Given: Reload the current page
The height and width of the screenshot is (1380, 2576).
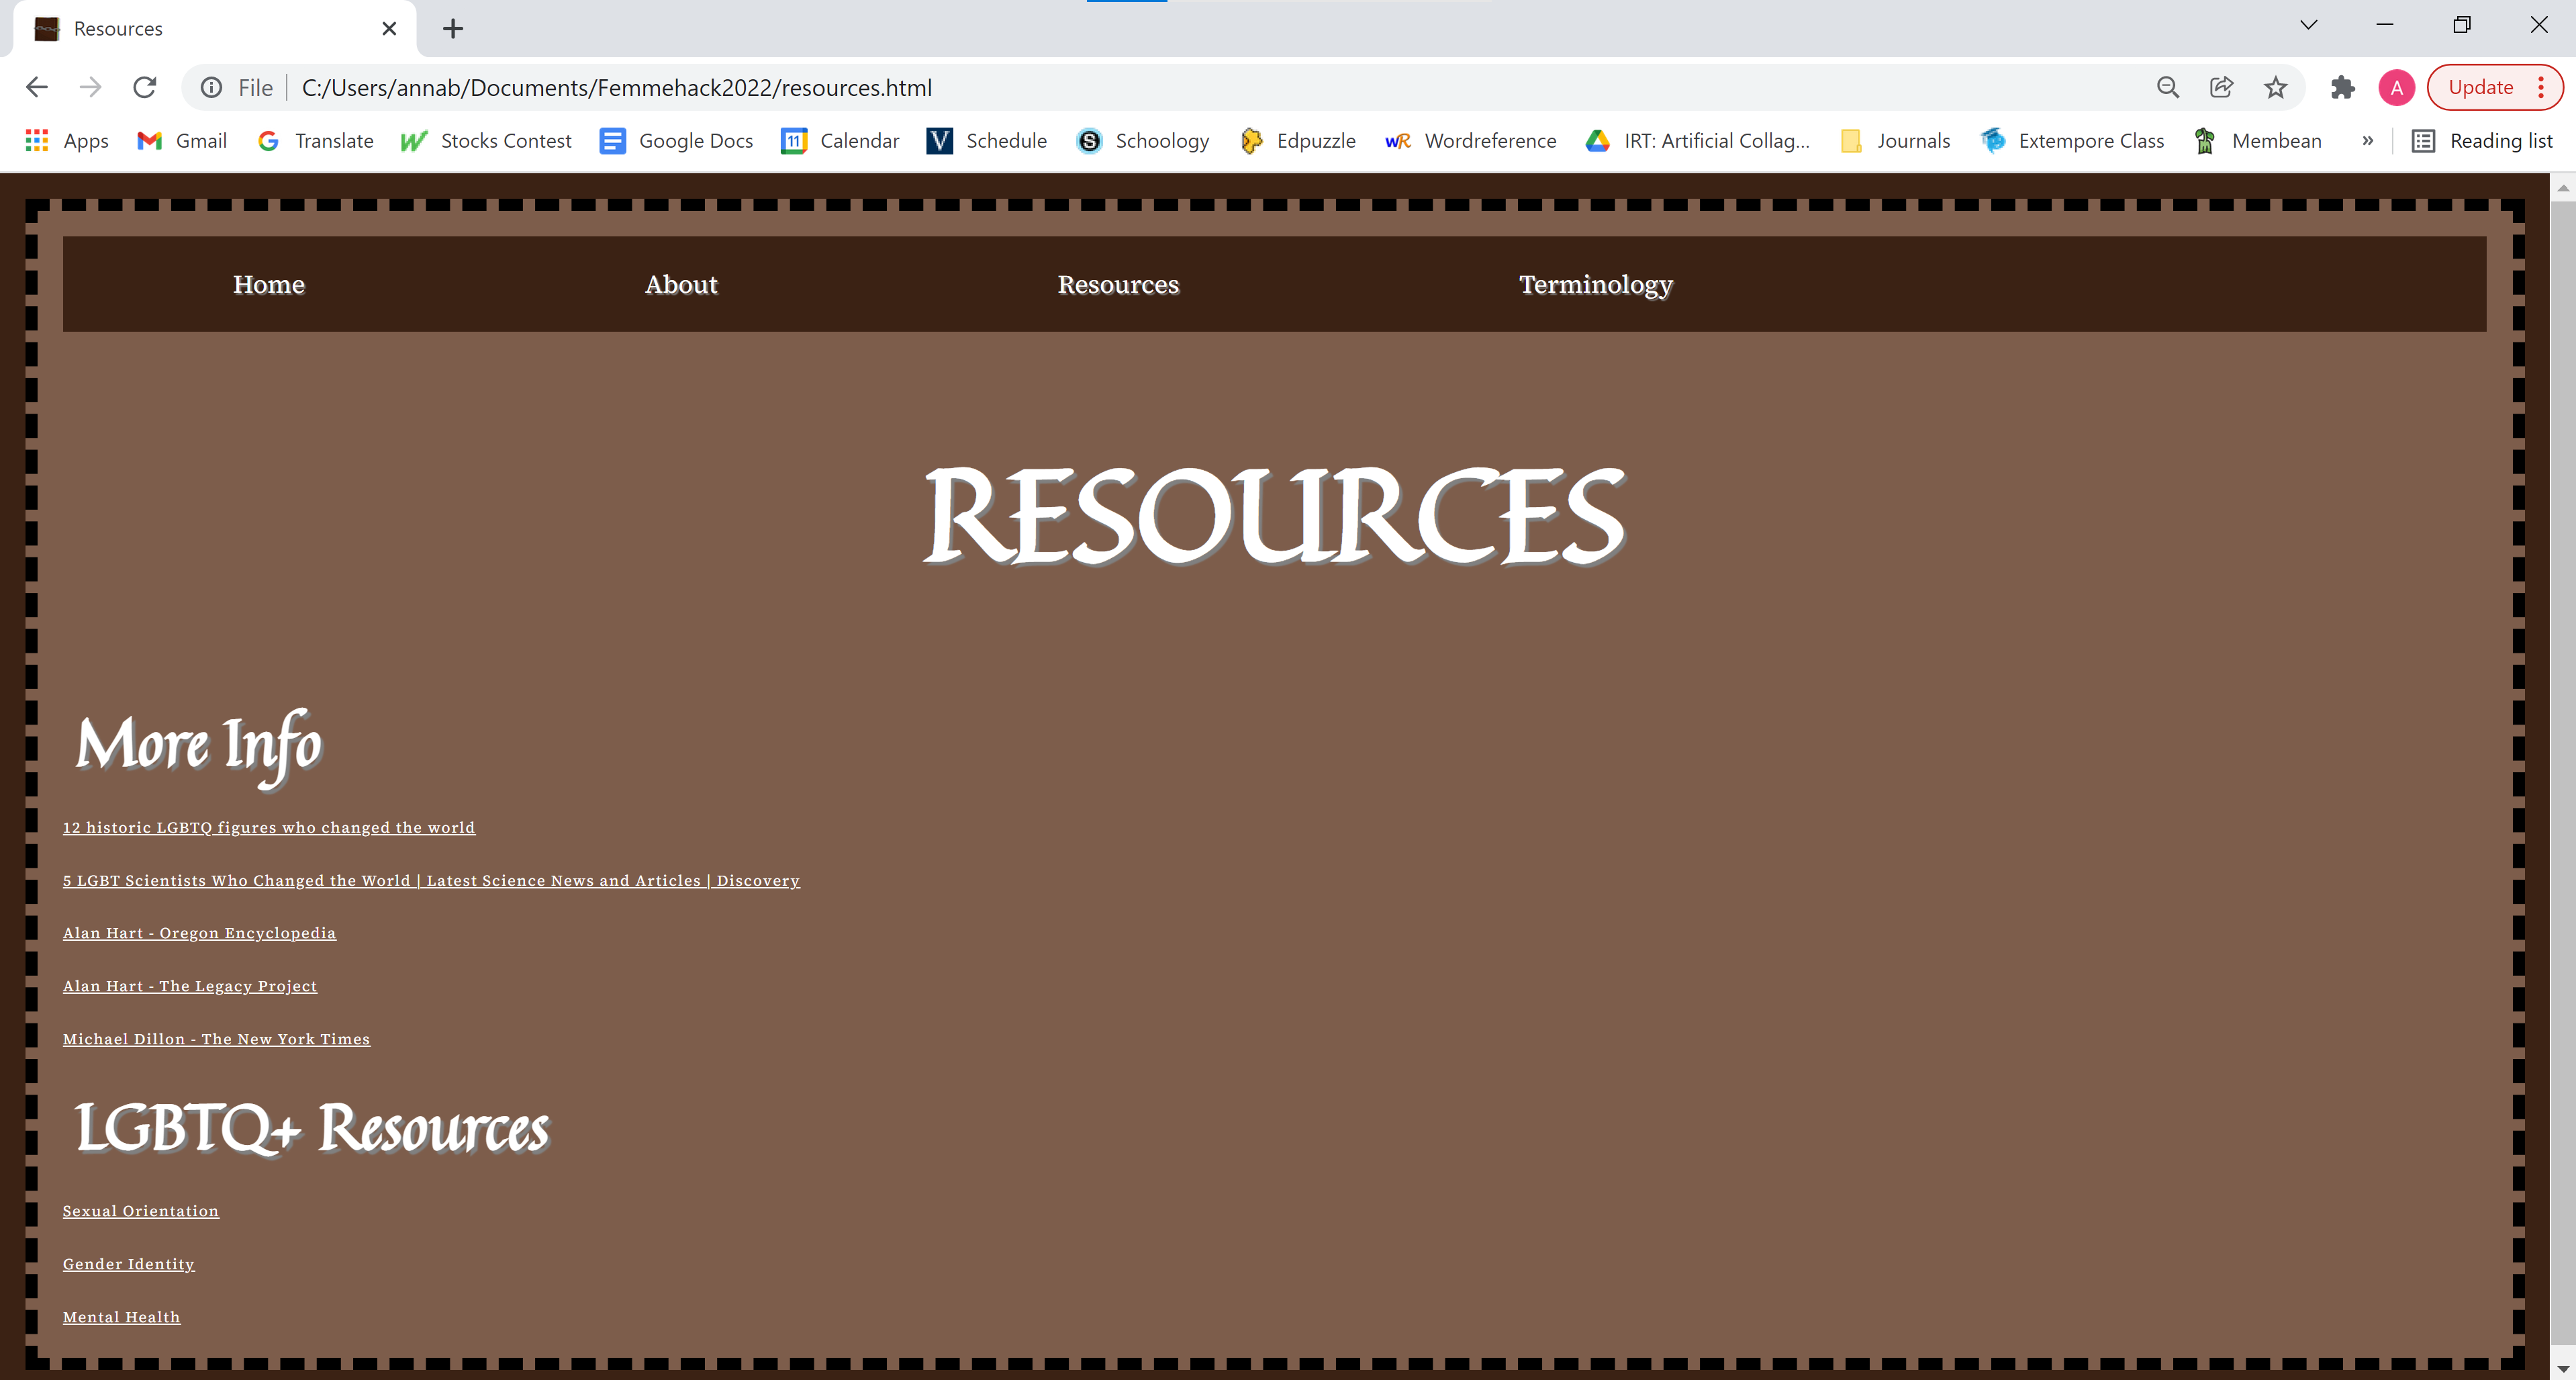Looking at the screenshot, I should (x=145, y=88).
